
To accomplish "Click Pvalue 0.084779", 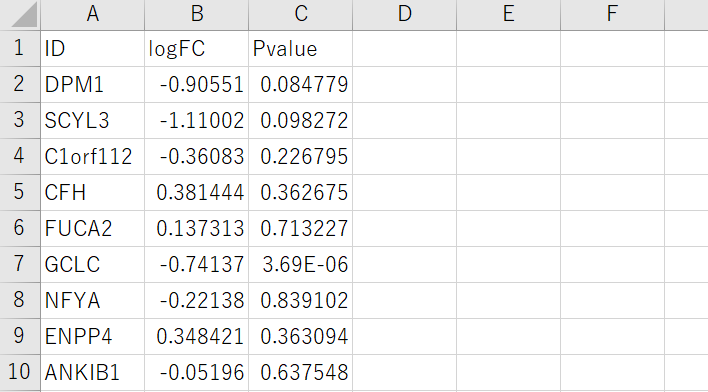I will click(301, 84).
